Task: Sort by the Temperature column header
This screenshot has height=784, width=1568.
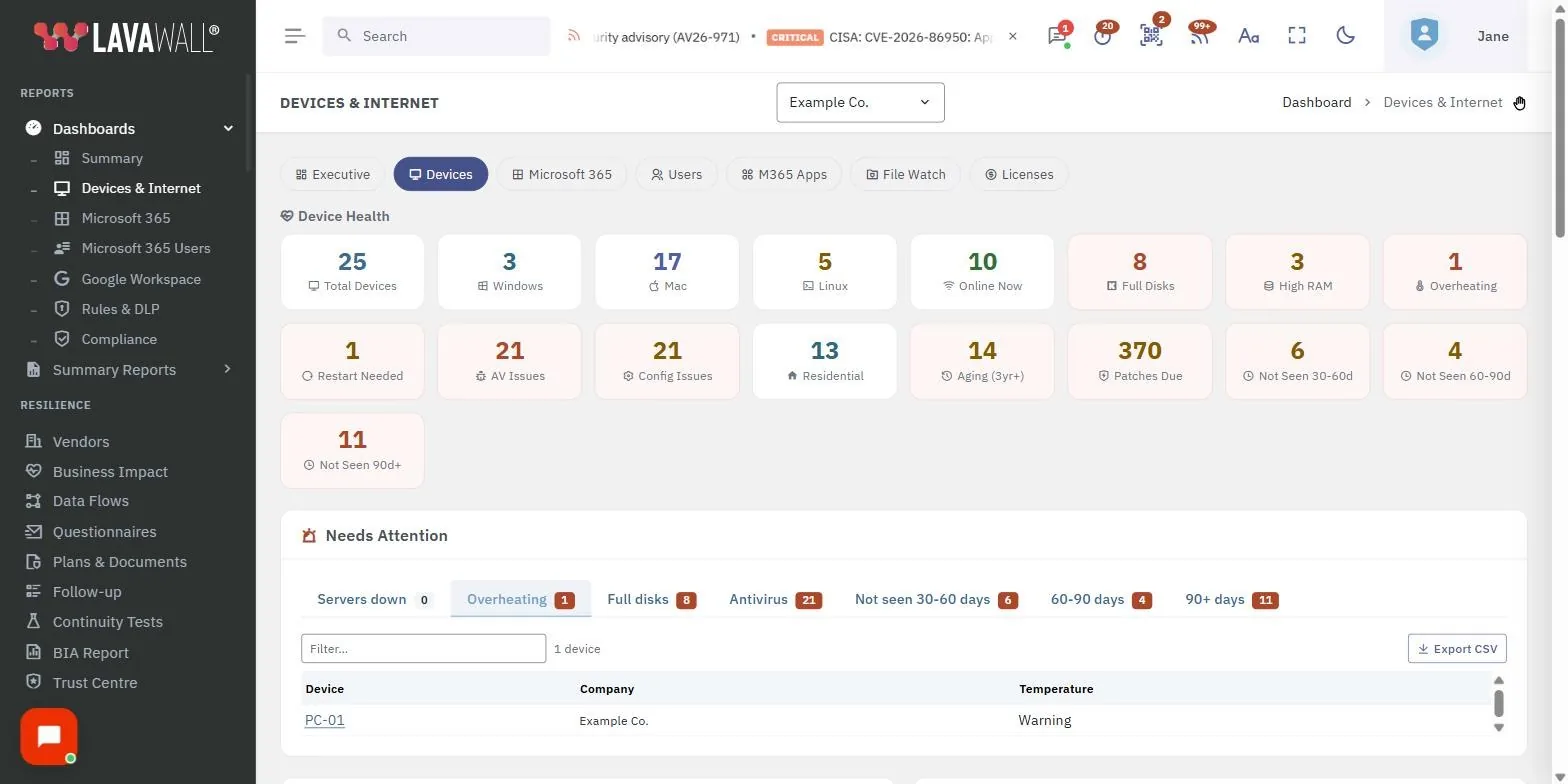Action: tap(1056, 689)
